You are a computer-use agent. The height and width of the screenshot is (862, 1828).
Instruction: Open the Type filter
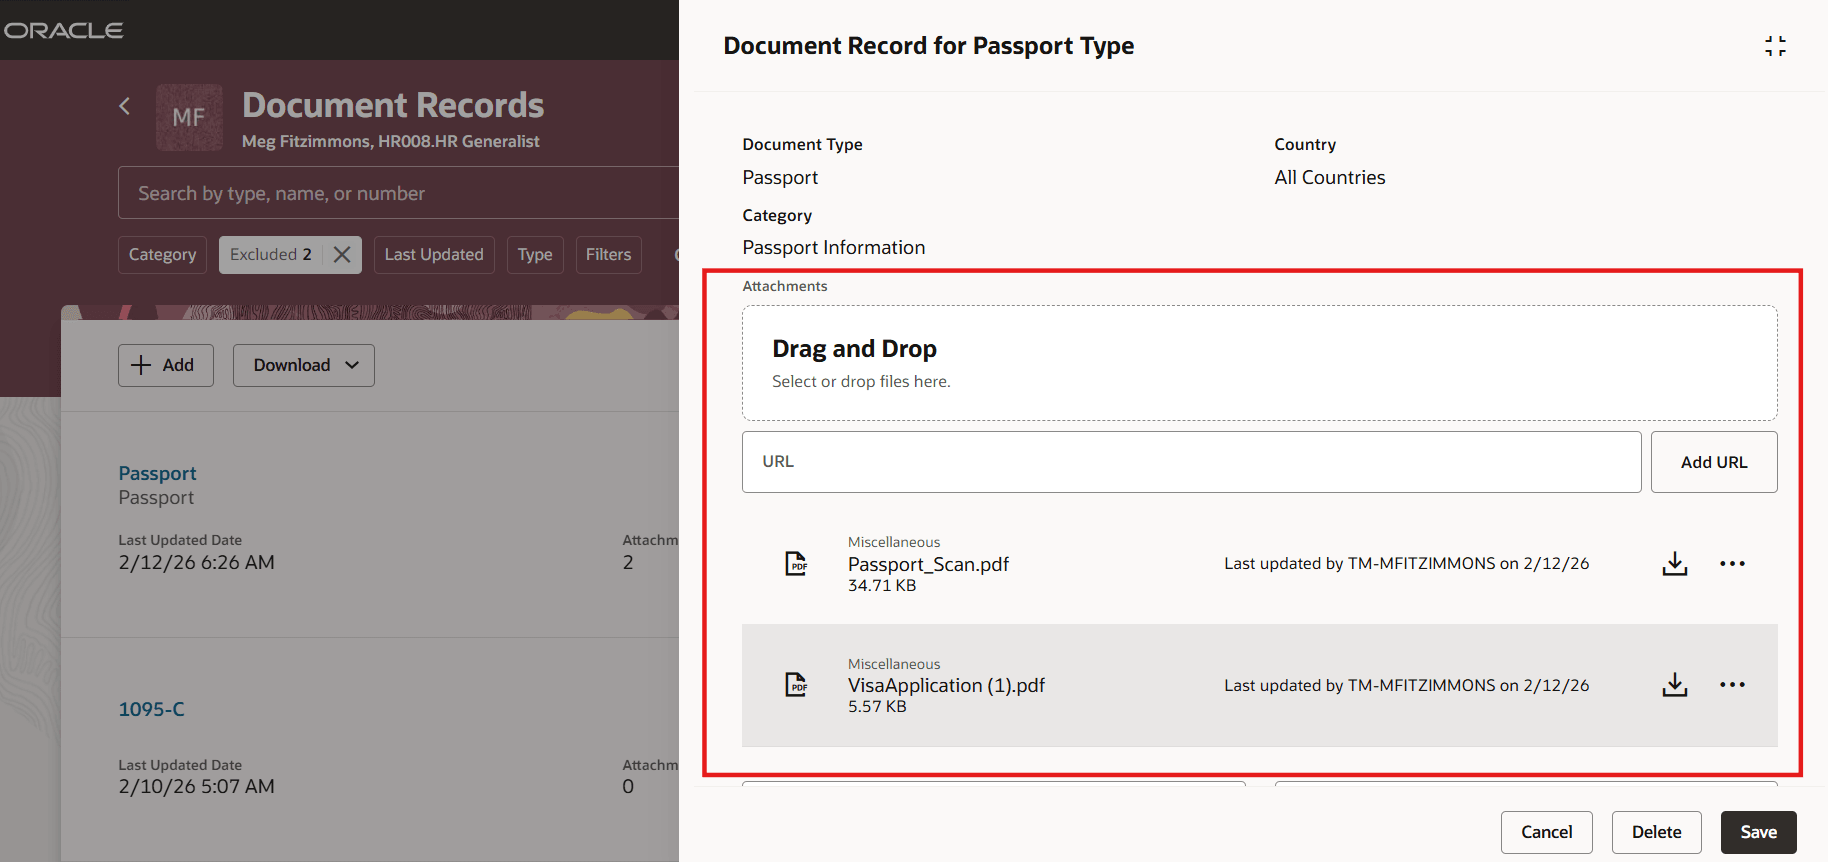click(535, 255)
